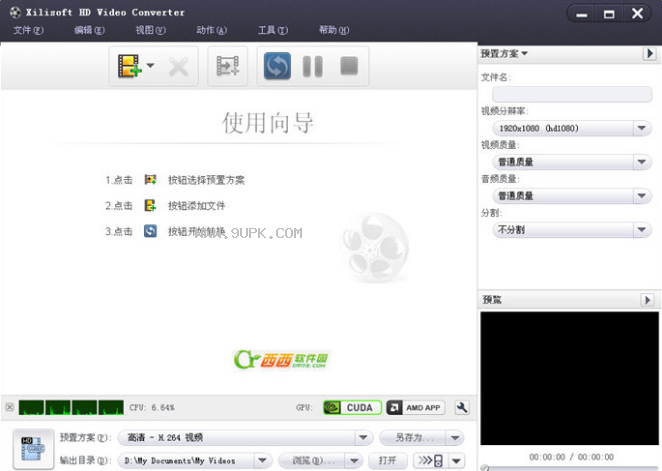Open the 帮助 menu

click(x=334, y=30)
